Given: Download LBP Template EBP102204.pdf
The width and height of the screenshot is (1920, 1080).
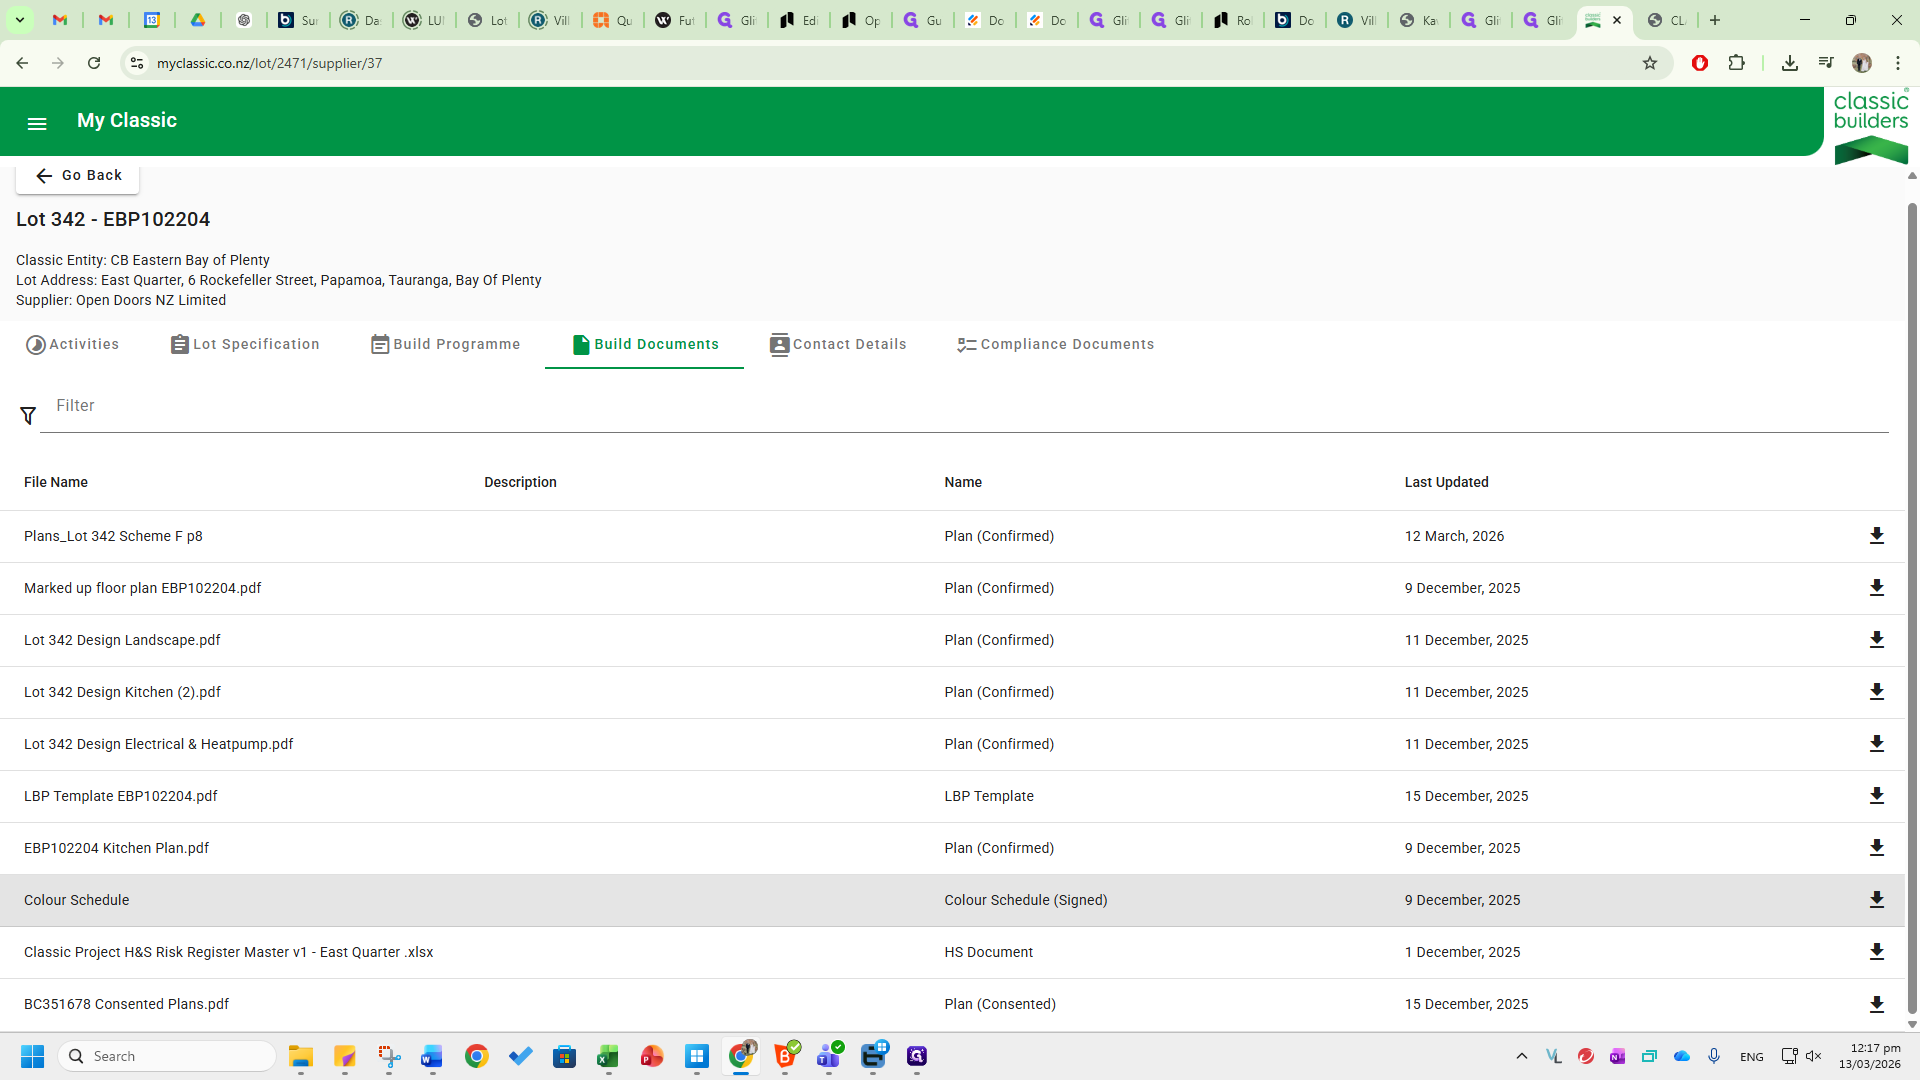Looking at the screenshot, I should (1876, 796).
